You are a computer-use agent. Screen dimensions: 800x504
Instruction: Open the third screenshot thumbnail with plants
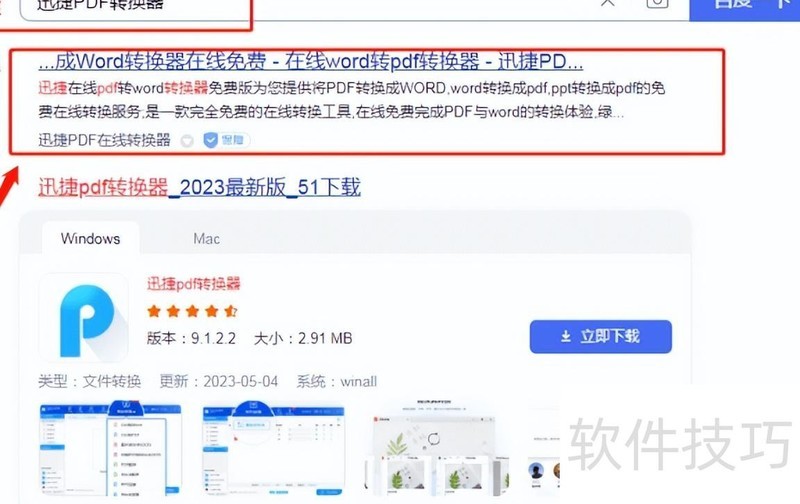pos(437,448)
